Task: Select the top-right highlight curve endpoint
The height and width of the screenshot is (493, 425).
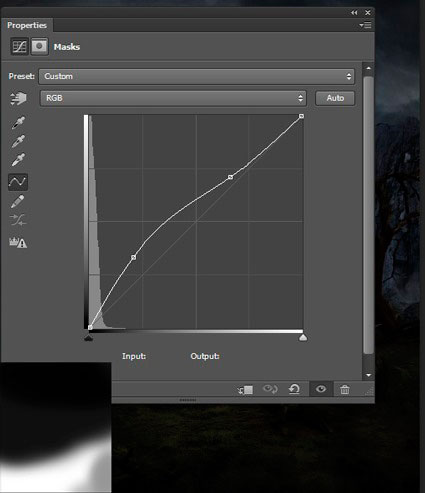Action: click(301, 116)
